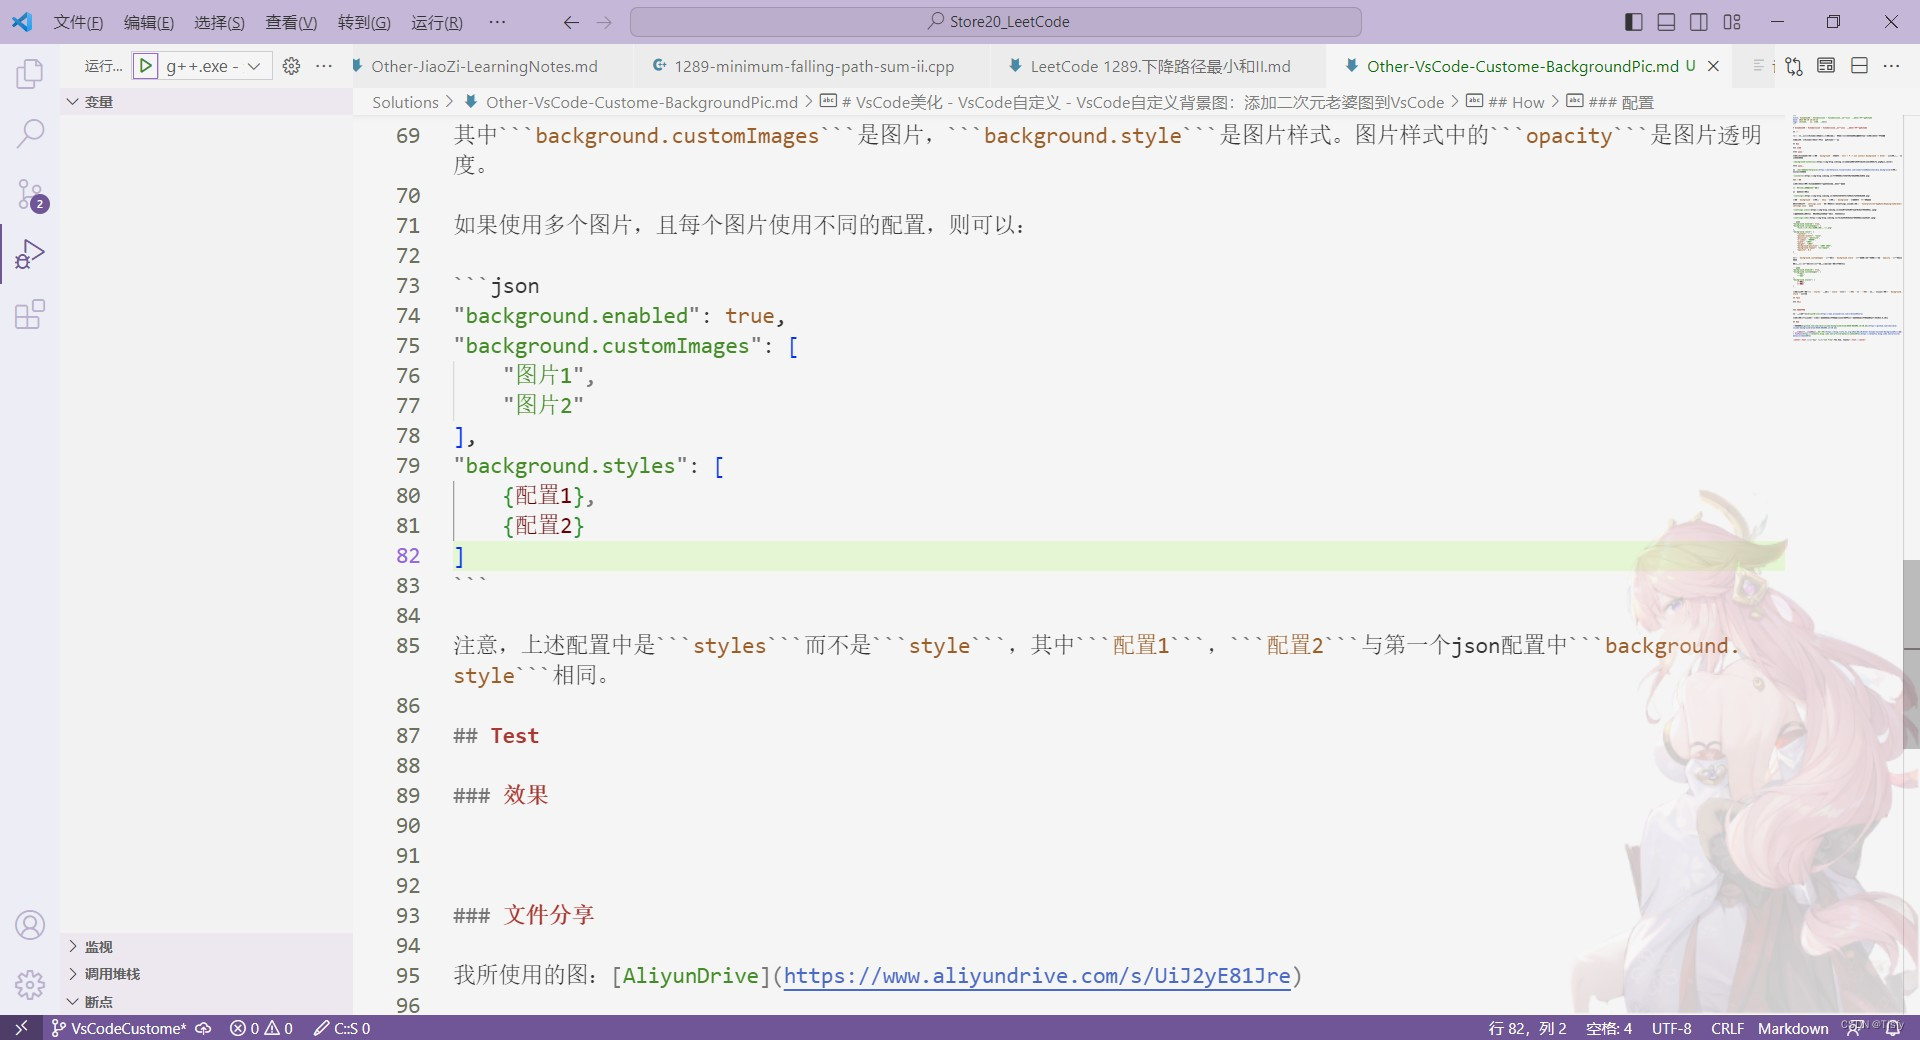The image size is (1920, 1040).
Task: Show more menu items via title bar ellipsis
Action: (497, 22)
